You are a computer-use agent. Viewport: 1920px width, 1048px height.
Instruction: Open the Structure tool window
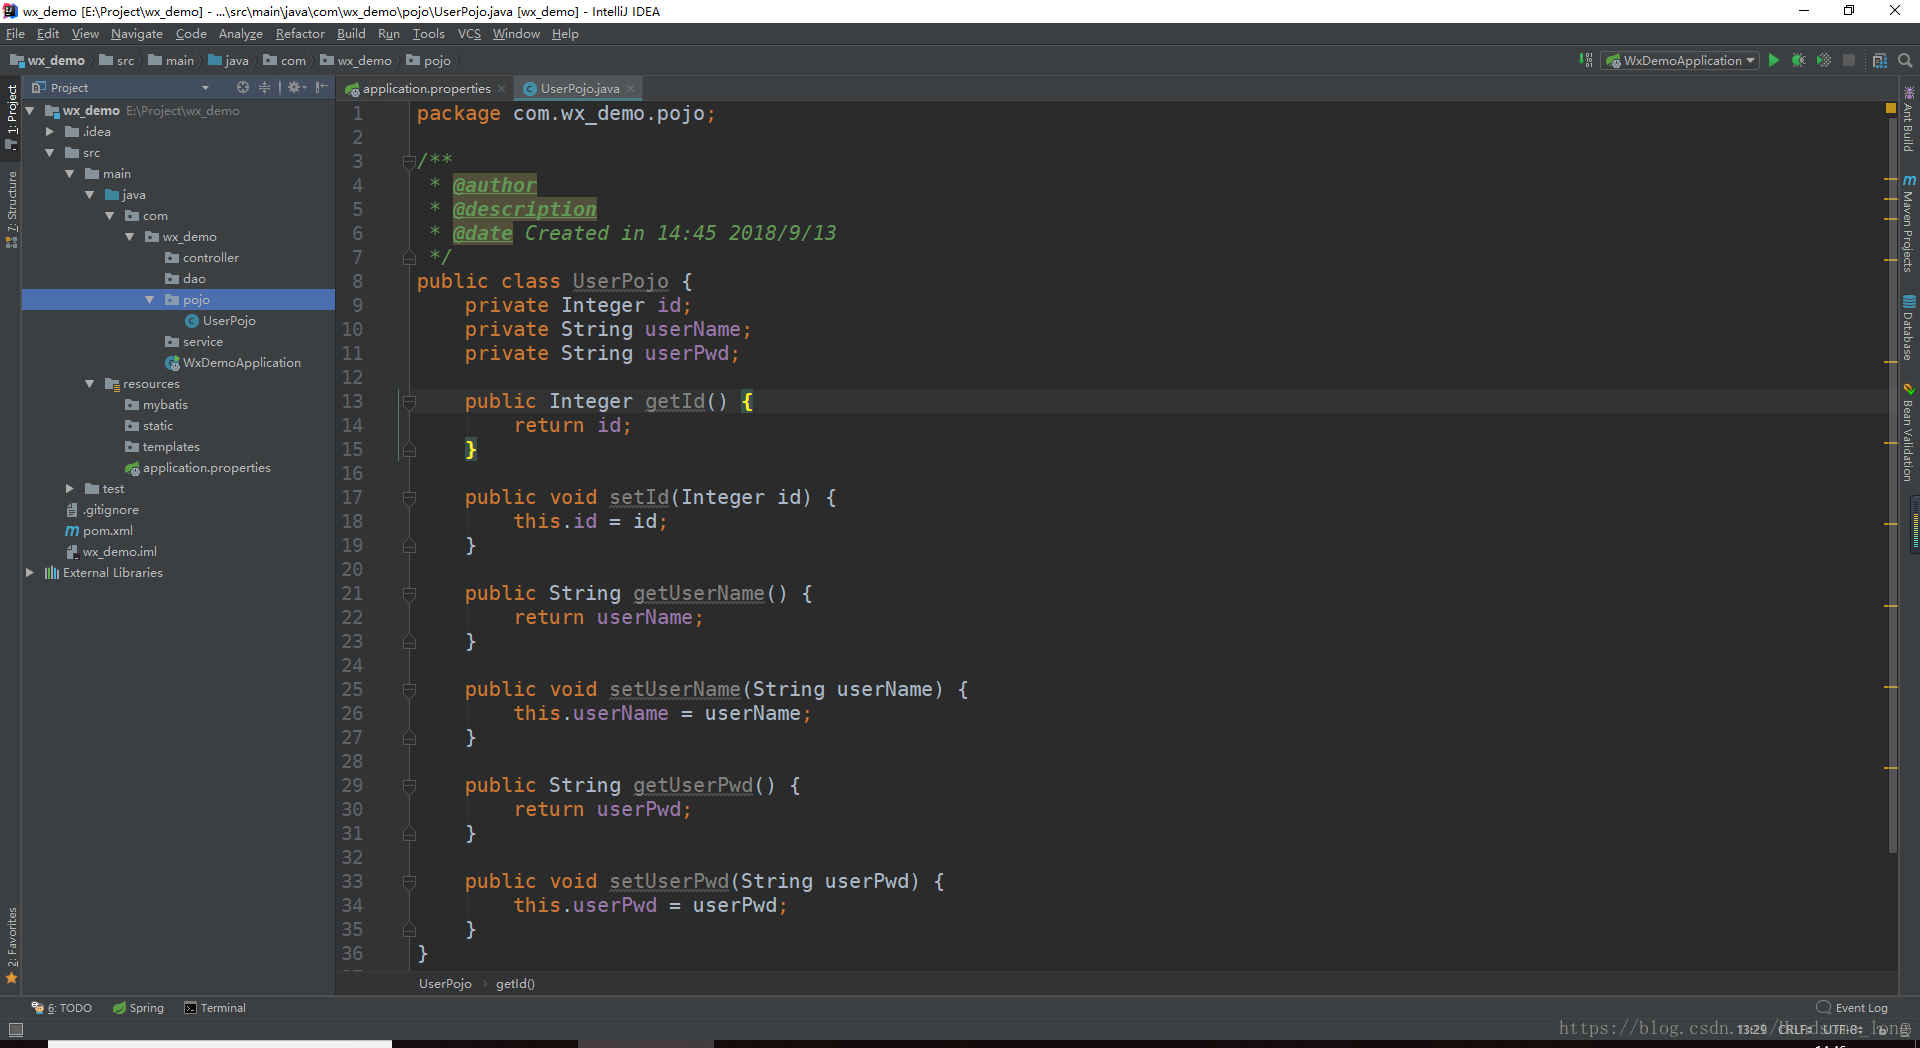pos(12,209)
